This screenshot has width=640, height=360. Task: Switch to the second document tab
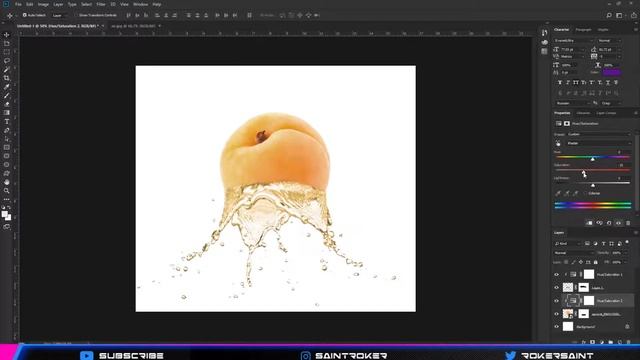134,26
